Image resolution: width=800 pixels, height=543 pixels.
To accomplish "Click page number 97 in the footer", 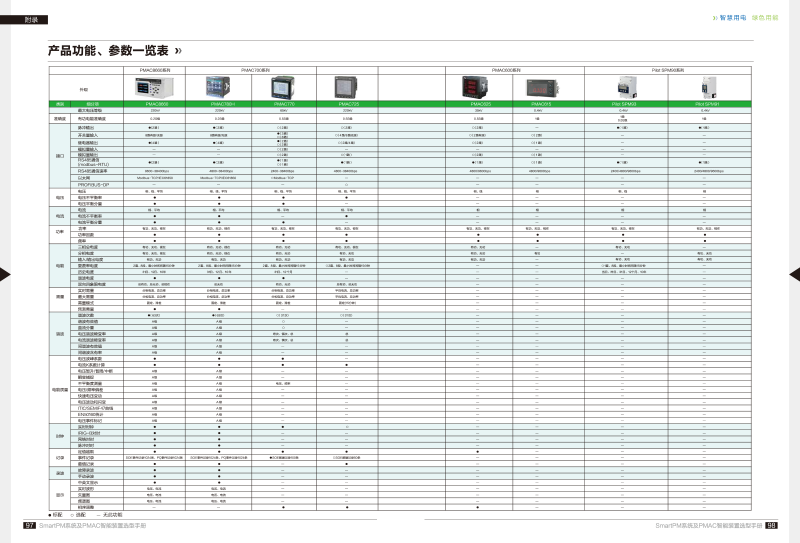I will tap(29, 523).
